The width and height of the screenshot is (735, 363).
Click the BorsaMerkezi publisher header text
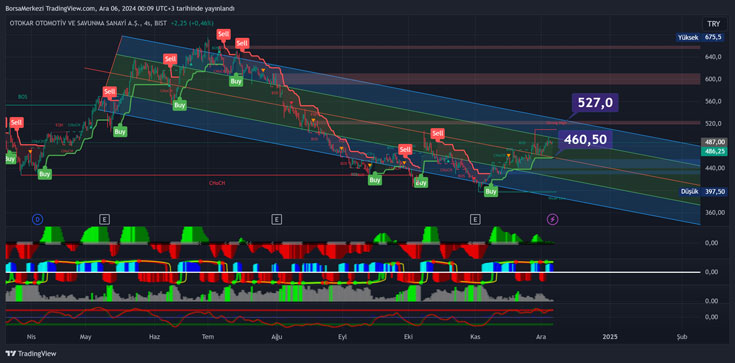pyautogui.click(x=120, y=8)
